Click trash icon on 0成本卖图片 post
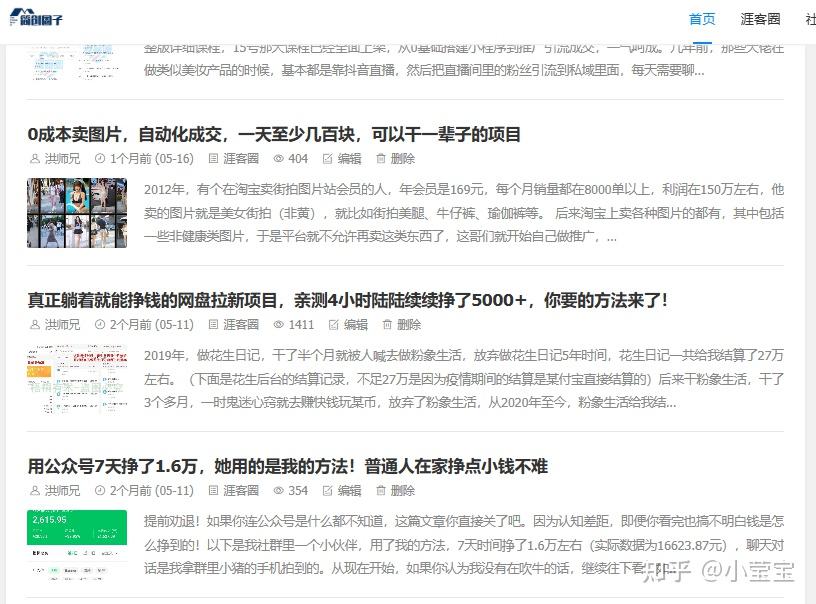 pyautogui.click(x=381, y=159)
